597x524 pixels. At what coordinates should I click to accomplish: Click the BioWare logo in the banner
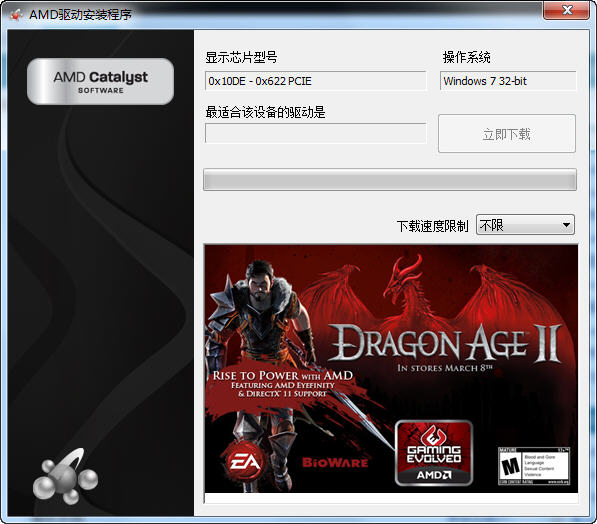pyautogui.click(x=335, y=463)
